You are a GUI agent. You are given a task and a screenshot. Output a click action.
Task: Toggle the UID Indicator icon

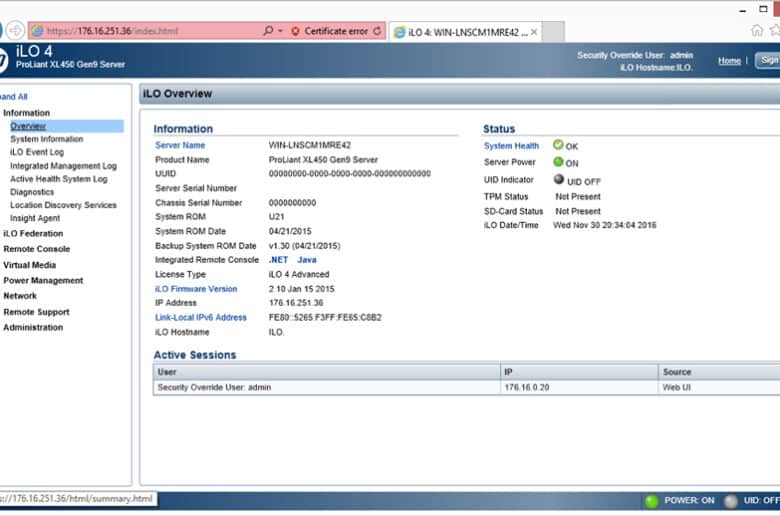[559, 179]
